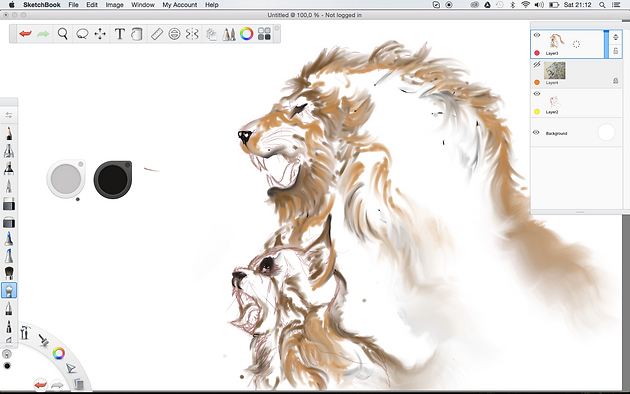Click the volume icon in menu bar

click(x=539, y=5)
